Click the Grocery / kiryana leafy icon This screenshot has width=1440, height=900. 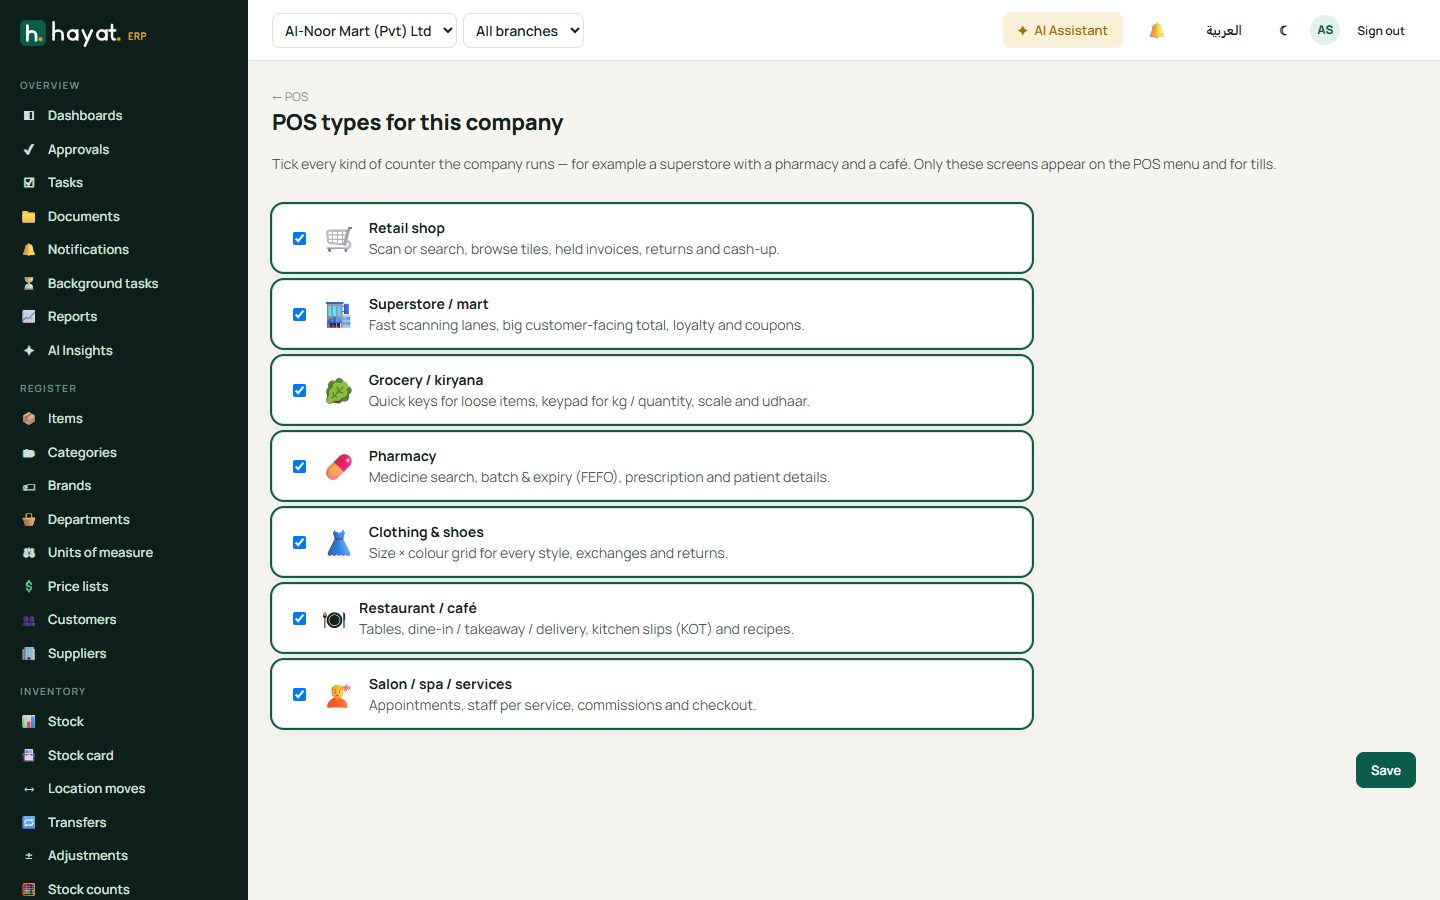[339, 390]
